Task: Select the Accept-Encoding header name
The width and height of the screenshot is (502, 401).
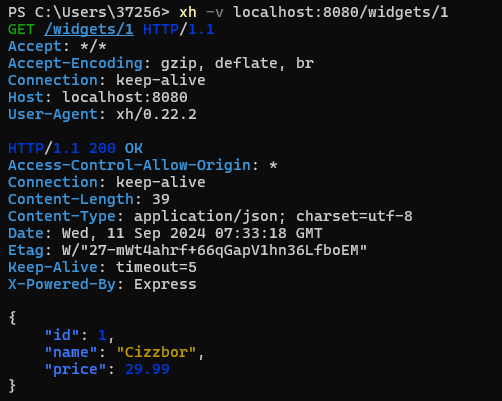Action: tap(75, 63)
